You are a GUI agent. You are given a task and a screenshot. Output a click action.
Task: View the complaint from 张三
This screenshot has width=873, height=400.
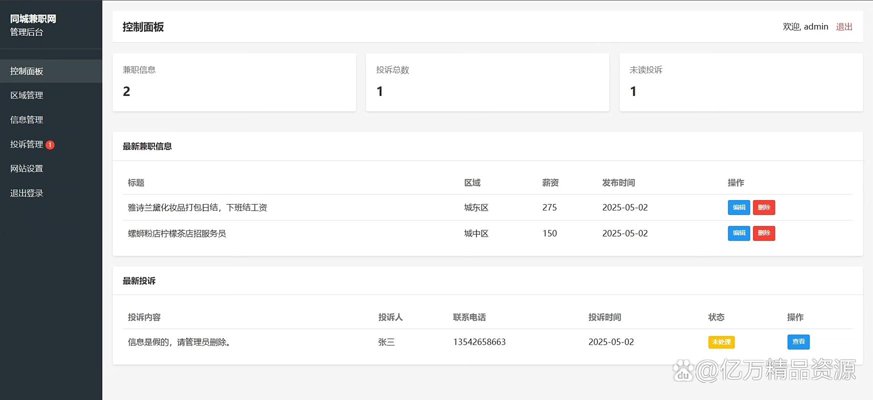(798, 342)
